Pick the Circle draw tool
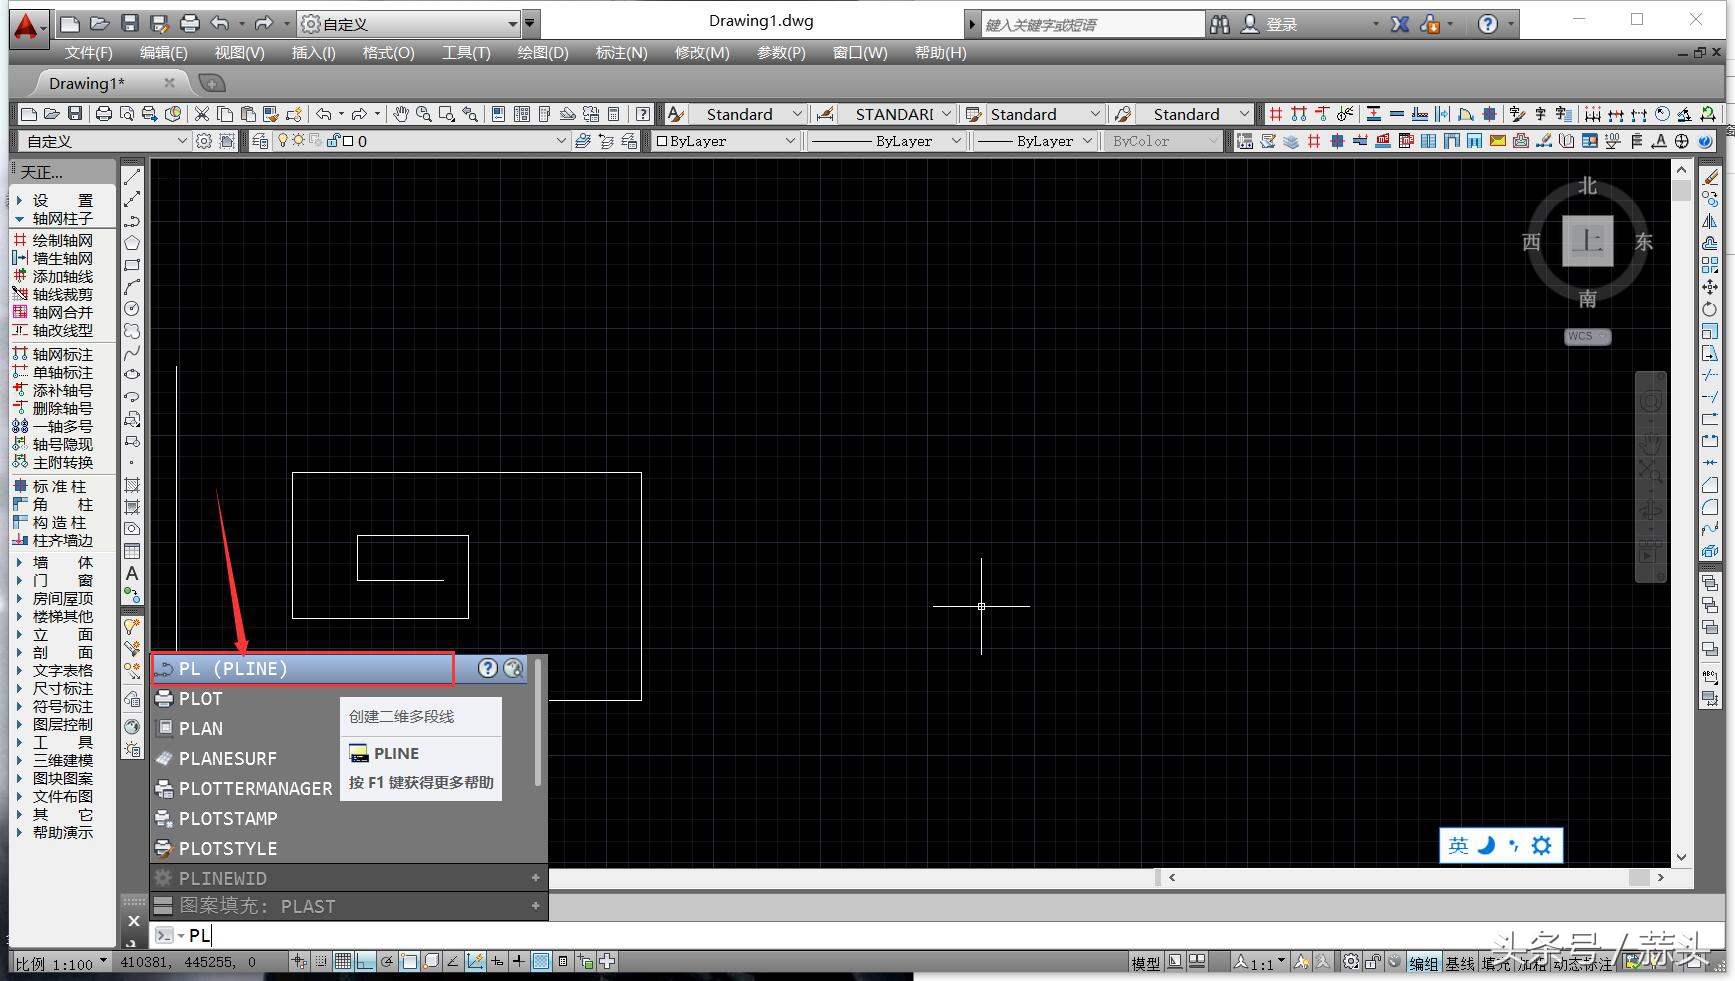The image size is (1735, 981). point(131,309)
